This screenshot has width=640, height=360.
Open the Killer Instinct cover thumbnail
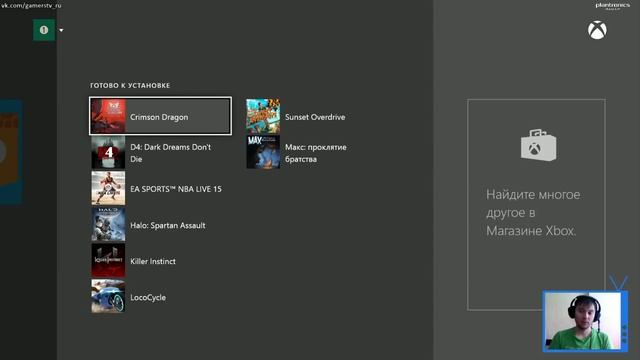pos(108,260)
